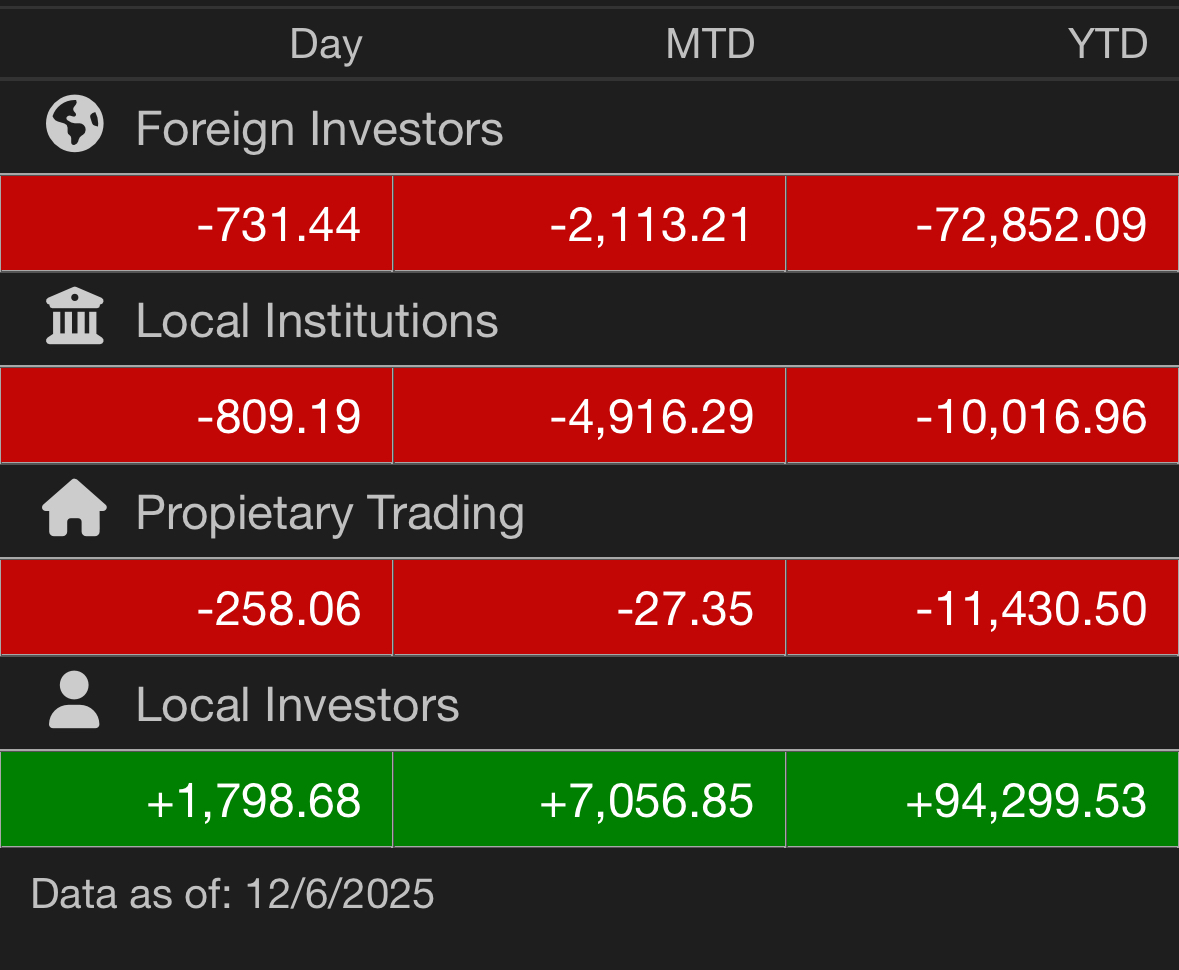Click the Data as of 12/6/2025 text
The image size is (1179, 970).
[232, 894]
